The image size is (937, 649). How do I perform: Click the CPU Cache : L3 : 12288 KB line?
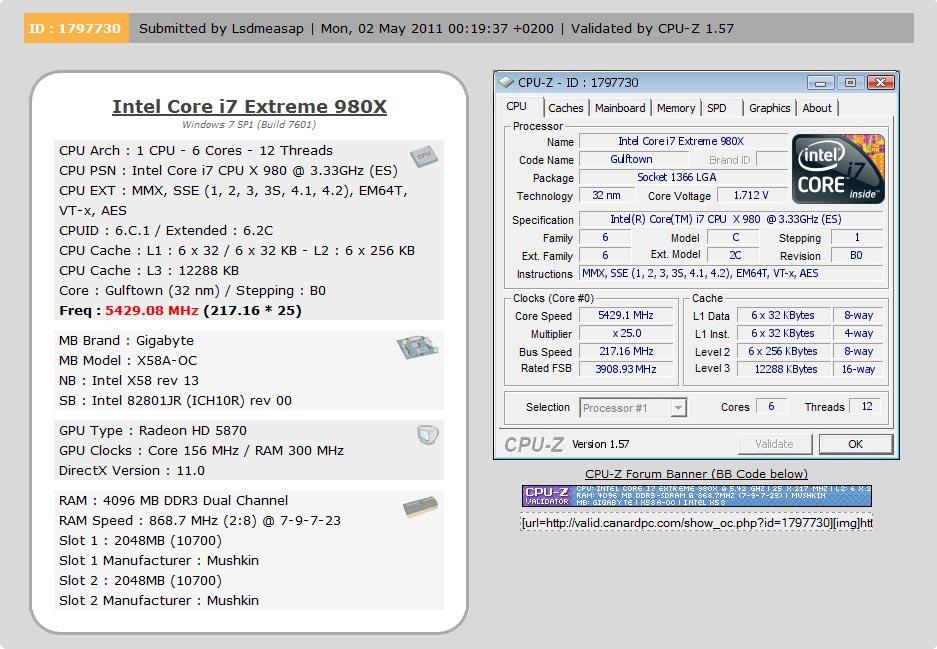click(149, 271)
